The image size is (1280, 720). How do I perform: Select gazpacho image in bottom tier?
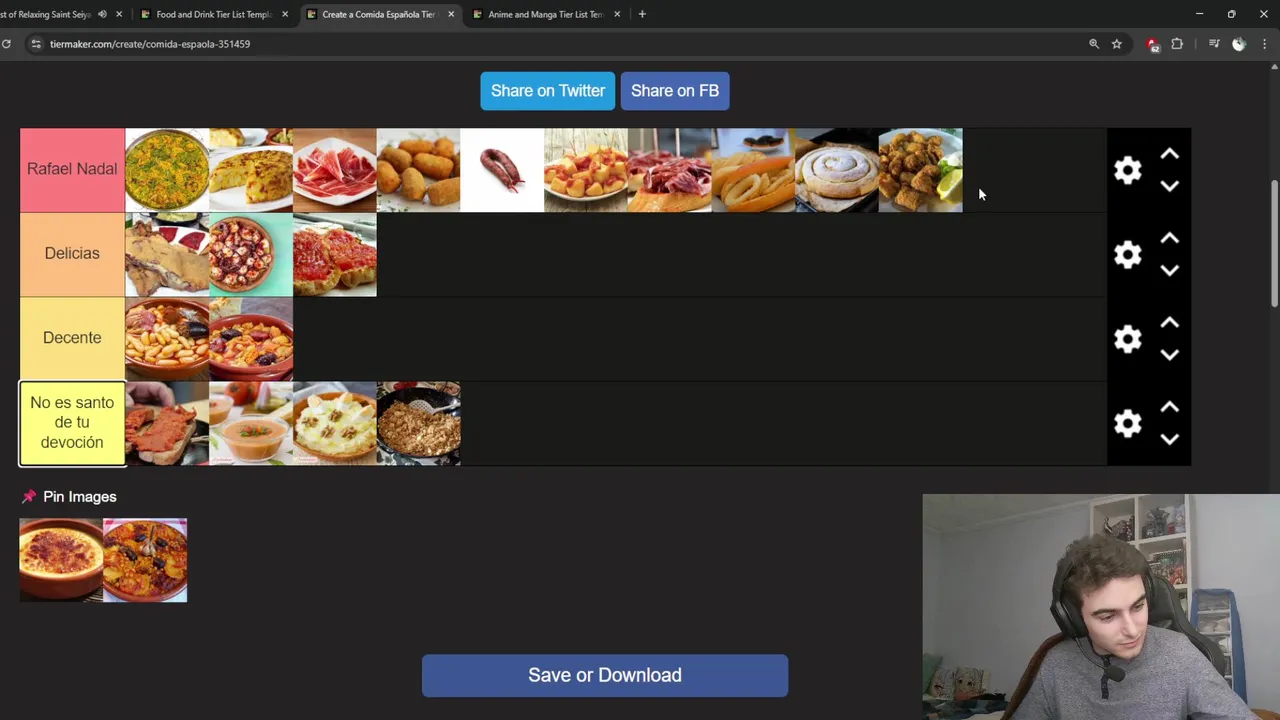click(251, 423)
